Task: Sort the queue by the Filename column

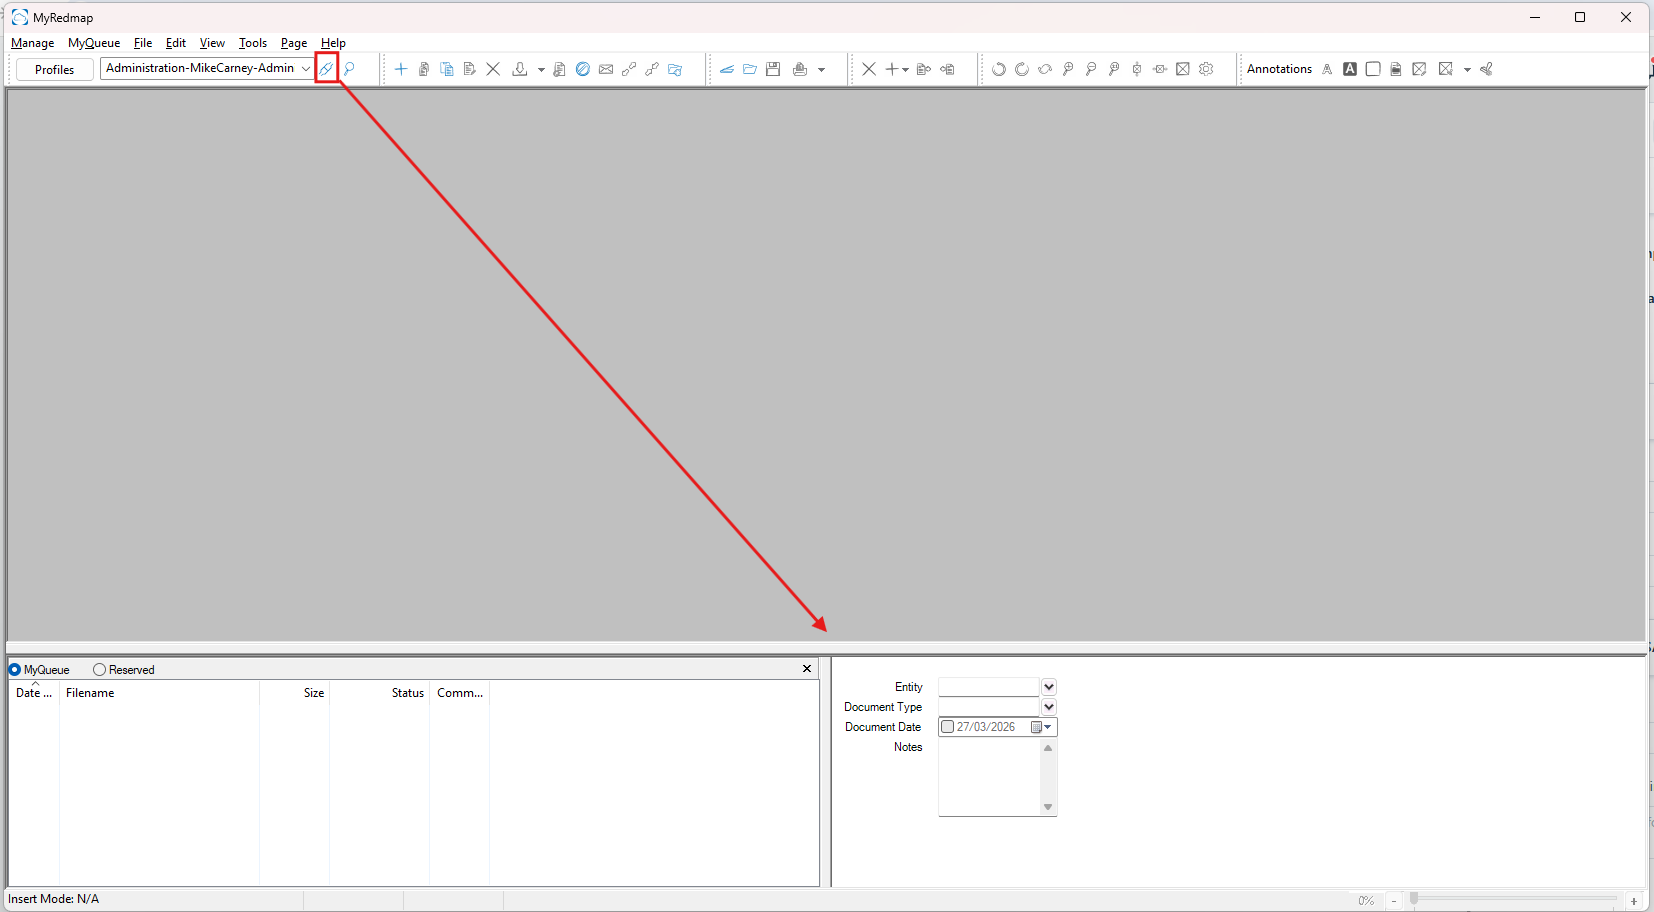Action: (x=160, y=693)
